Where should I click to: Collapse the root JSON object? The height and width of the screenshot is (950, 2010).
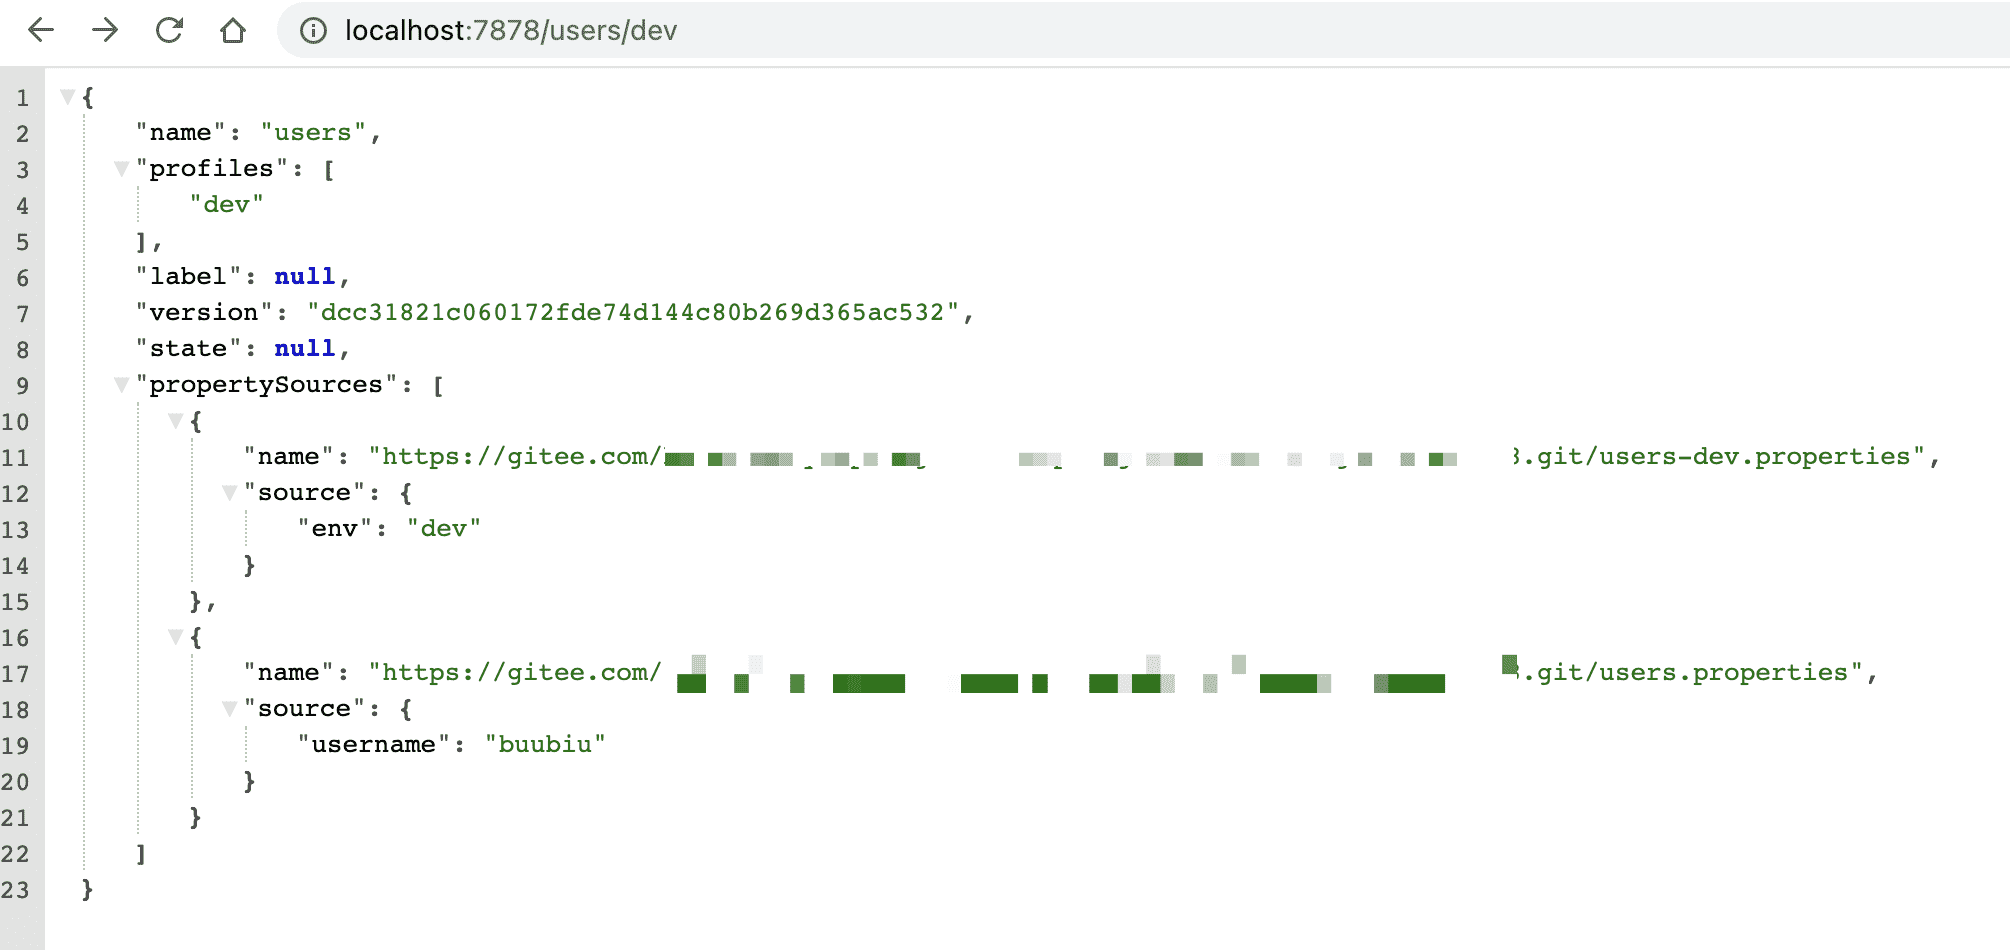[67, 97]
